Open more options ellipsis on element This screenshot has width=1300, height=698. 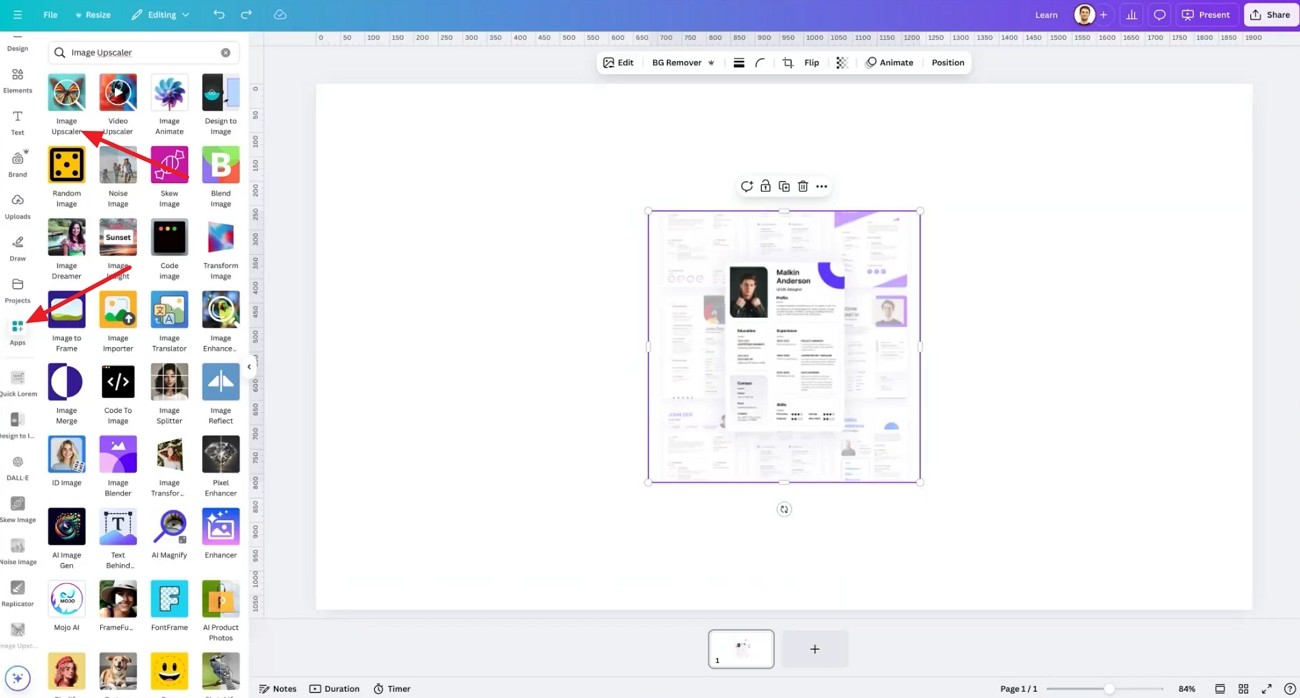[x=822, y=186]
